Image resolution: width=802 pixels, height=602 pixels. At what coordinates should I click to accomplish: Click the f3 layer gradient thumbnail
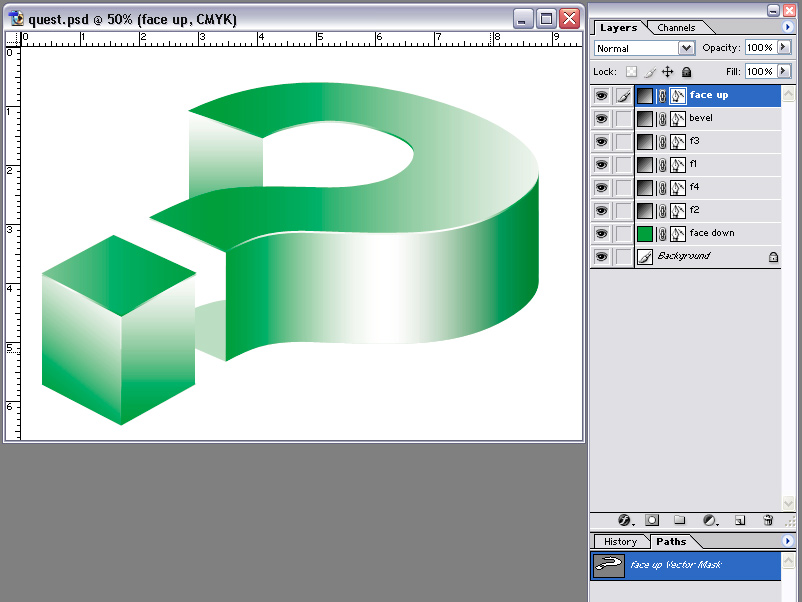point(644,142)
